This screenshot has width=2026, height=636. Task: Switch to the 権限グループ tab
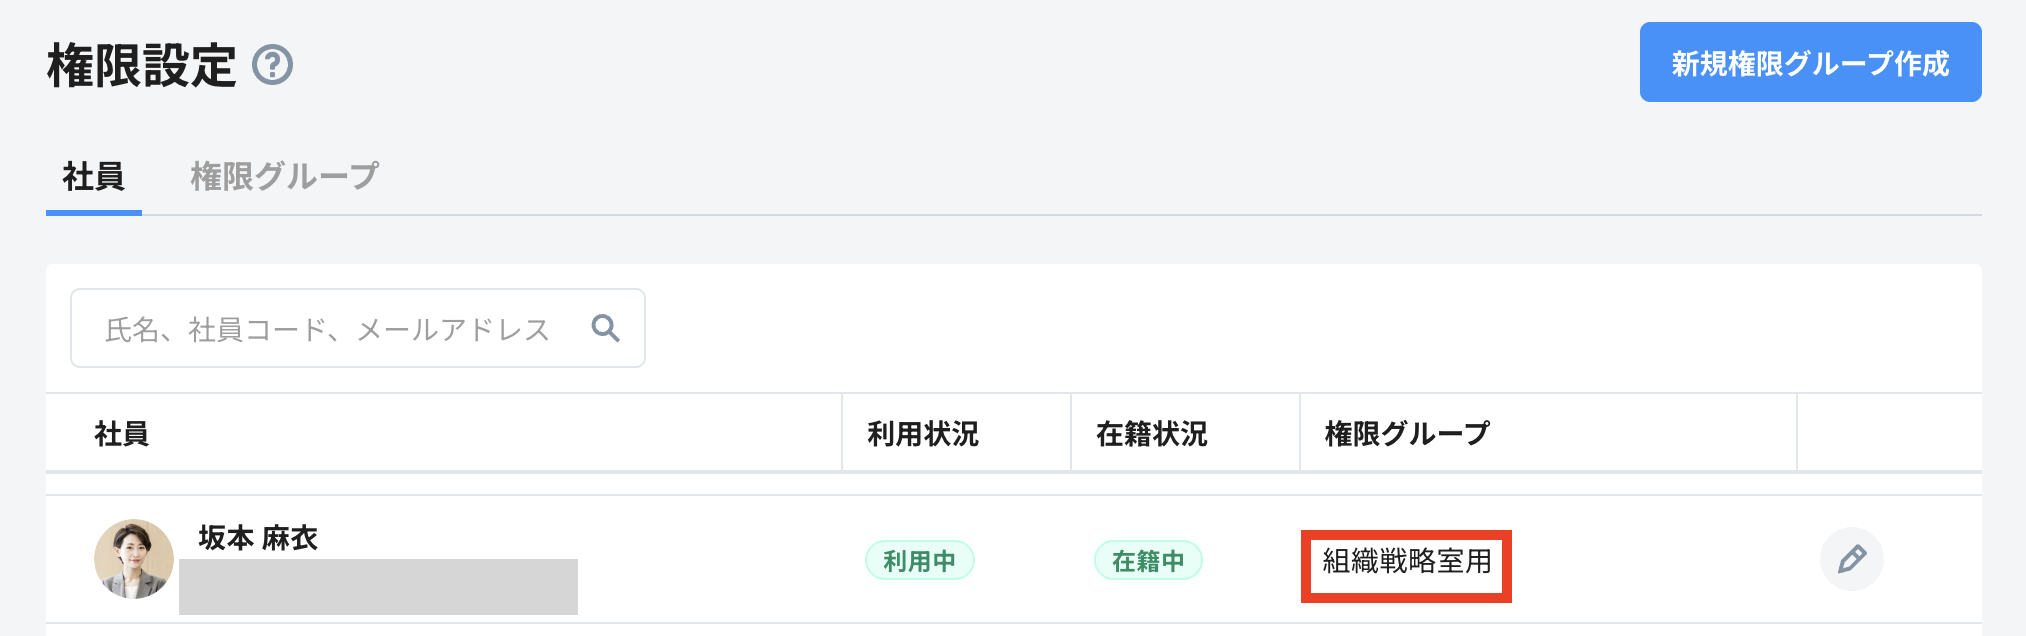[285, 176]
